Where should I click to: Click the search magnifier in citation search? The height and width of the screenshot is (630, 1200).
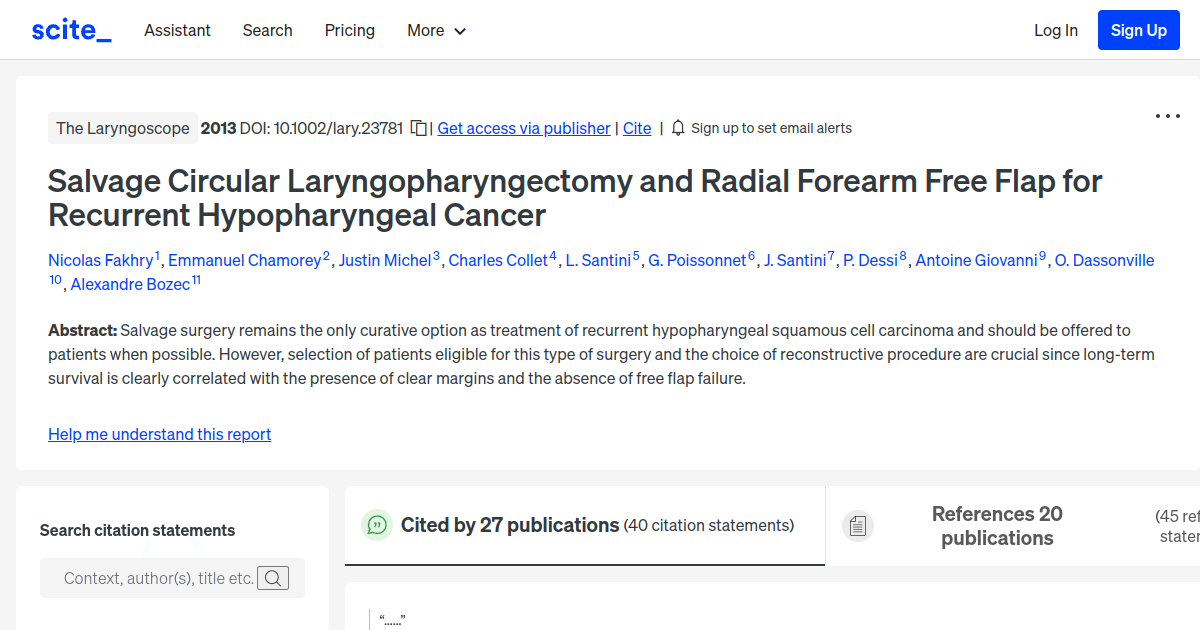273,578
